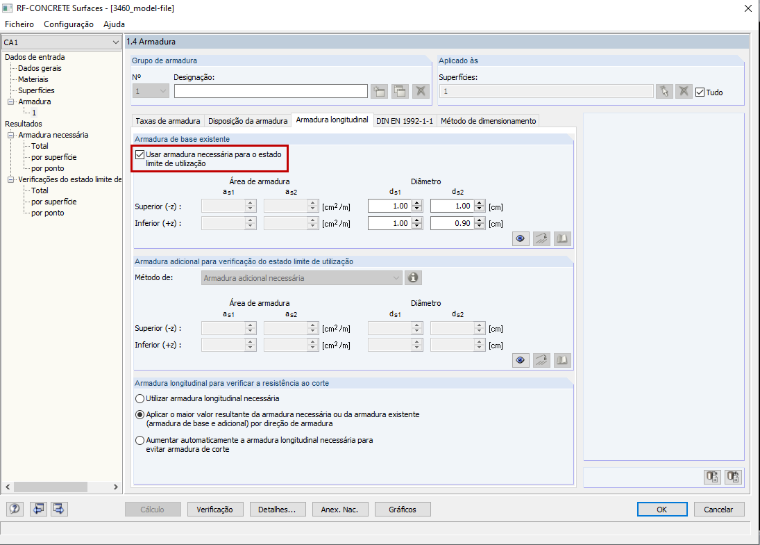760x545 pixels.
Task: Select Utilizar armadura longitudinal necessária radio option
Action: 140,399
